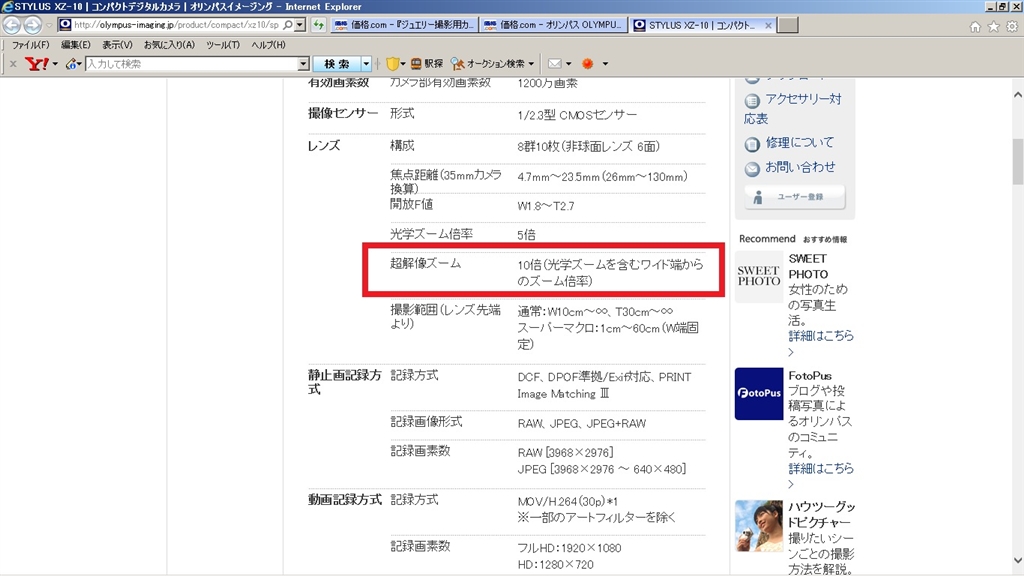
Task: Click the ユーザー登録 button
Action: 795,197
